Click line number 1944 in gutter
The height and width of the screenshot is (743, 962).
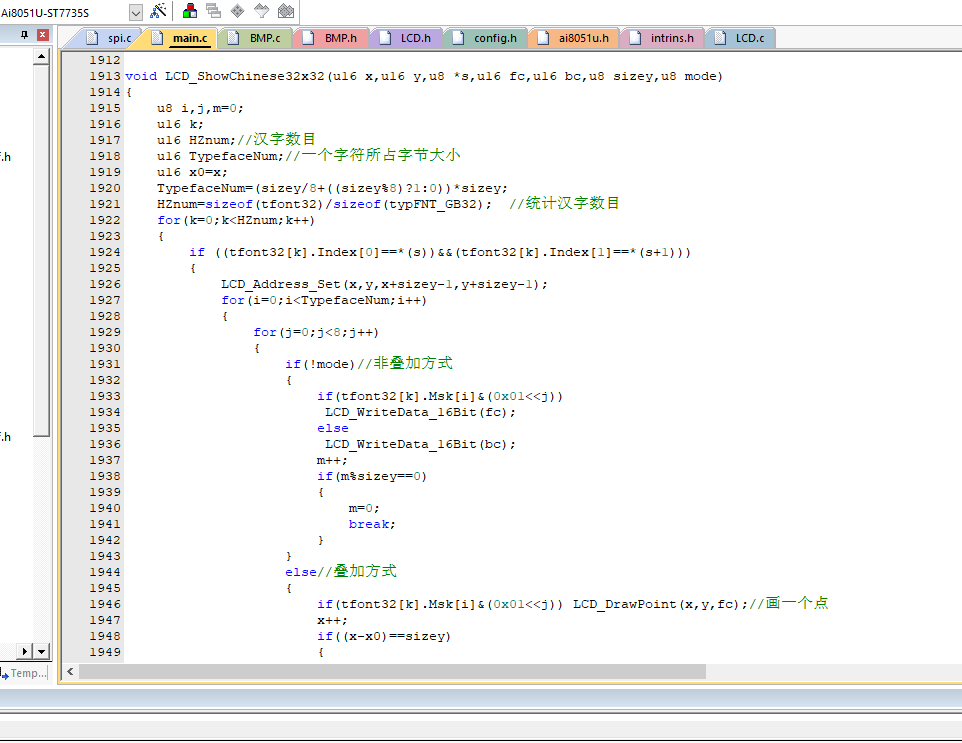105,572
